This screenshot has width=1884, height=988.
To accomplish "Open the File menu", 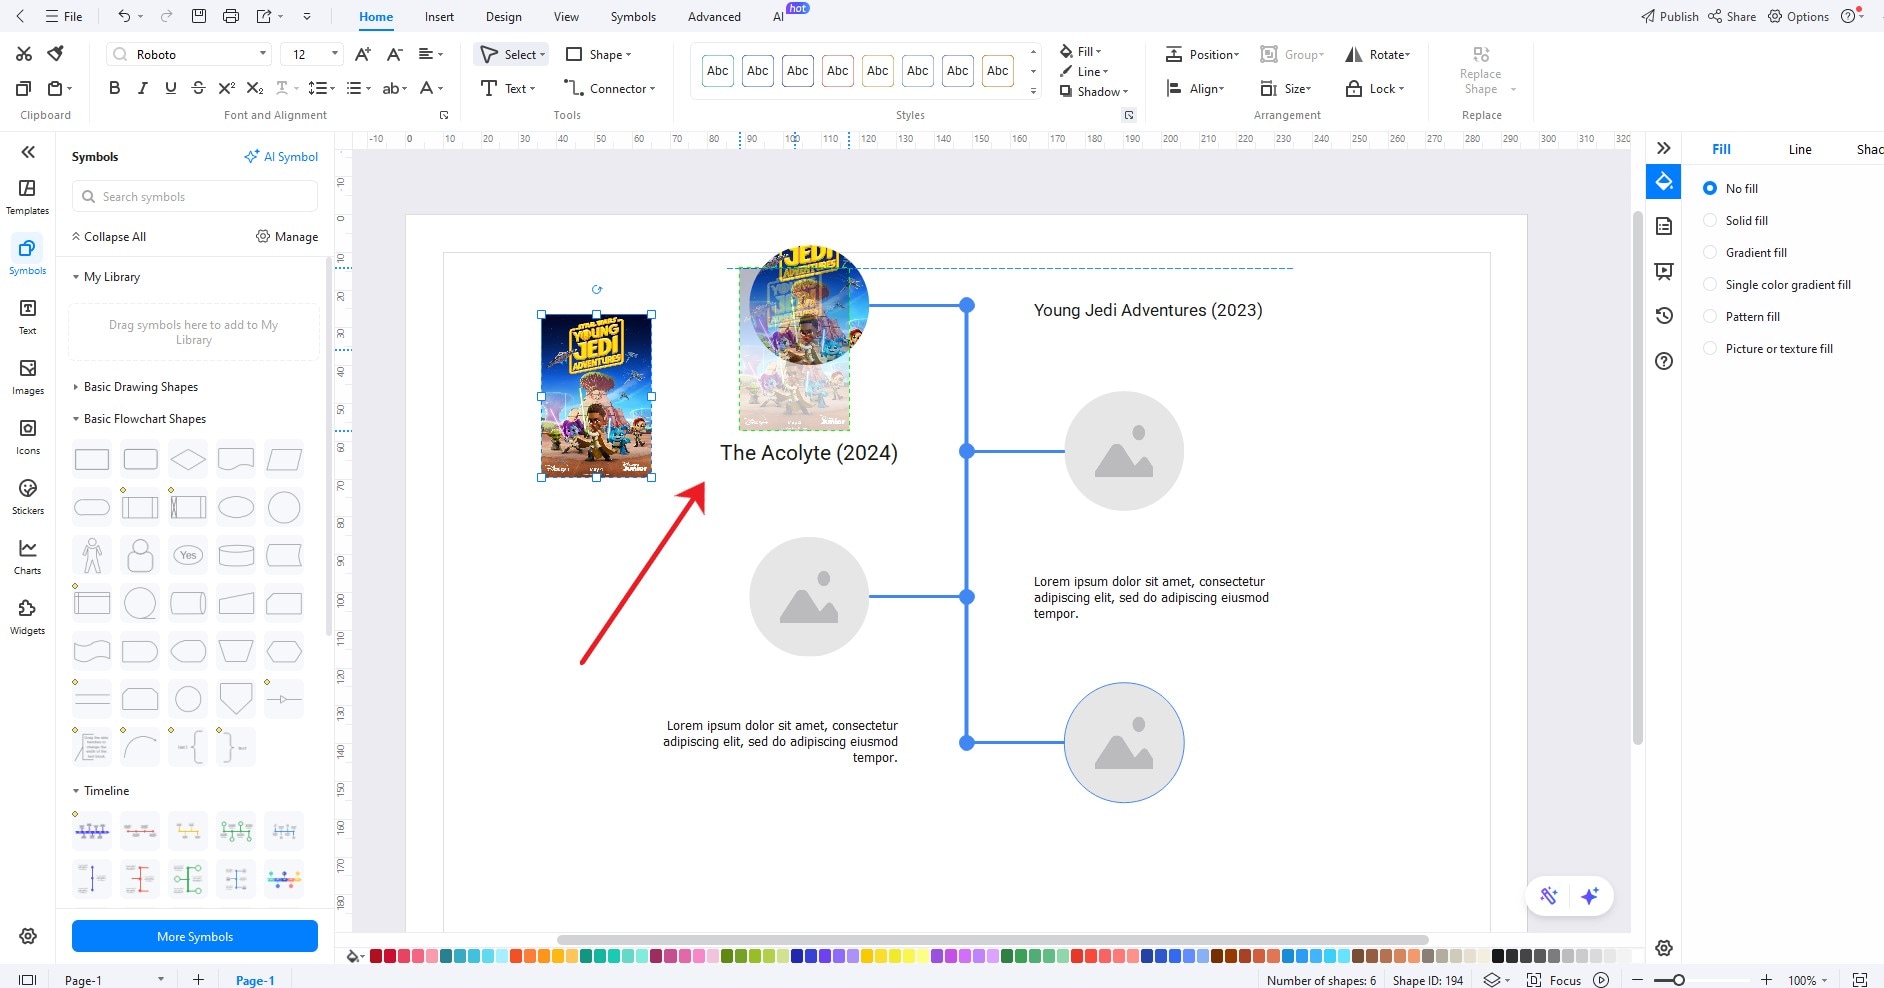I will click(64, 17).
